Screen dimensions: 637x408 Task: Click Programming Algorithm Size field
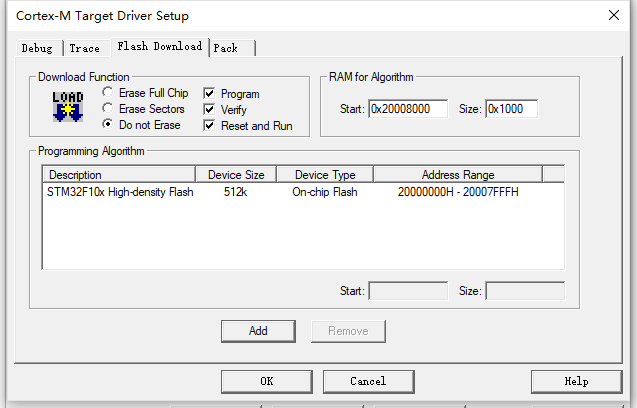[x=525, y=291]
